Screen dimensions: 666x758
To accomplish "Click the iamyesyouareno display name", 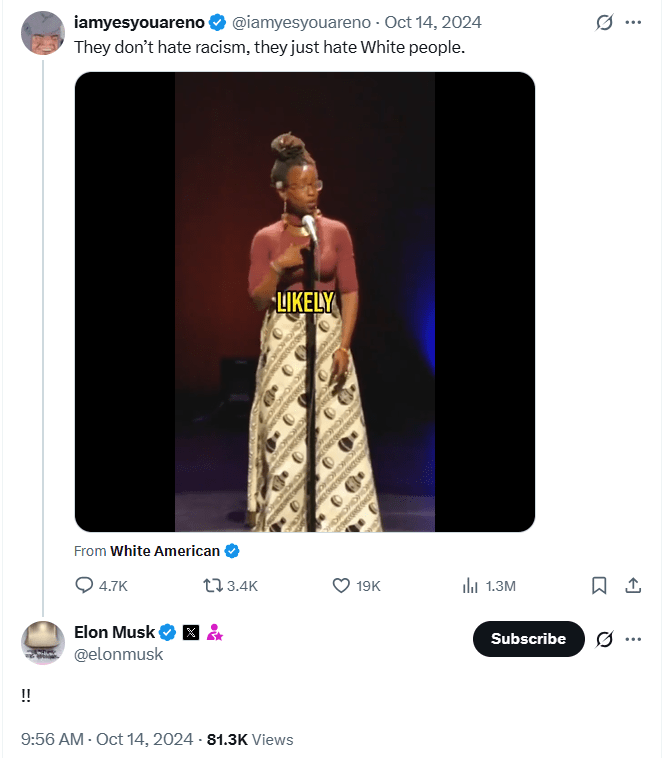I will (x=139, y=22).
